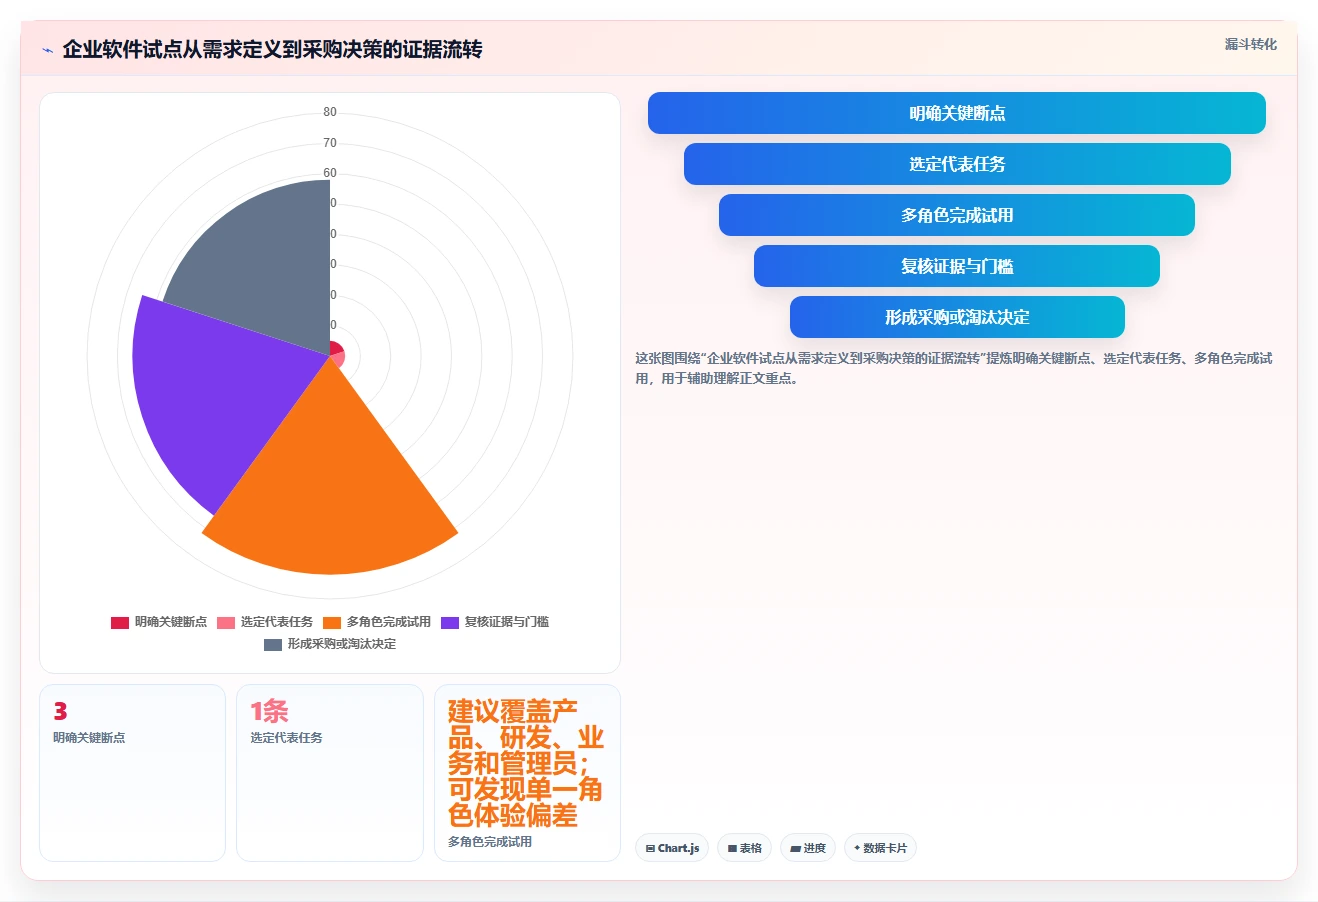Click the data card value 1条
The image size is (1318, 902).
pos(269,711)
